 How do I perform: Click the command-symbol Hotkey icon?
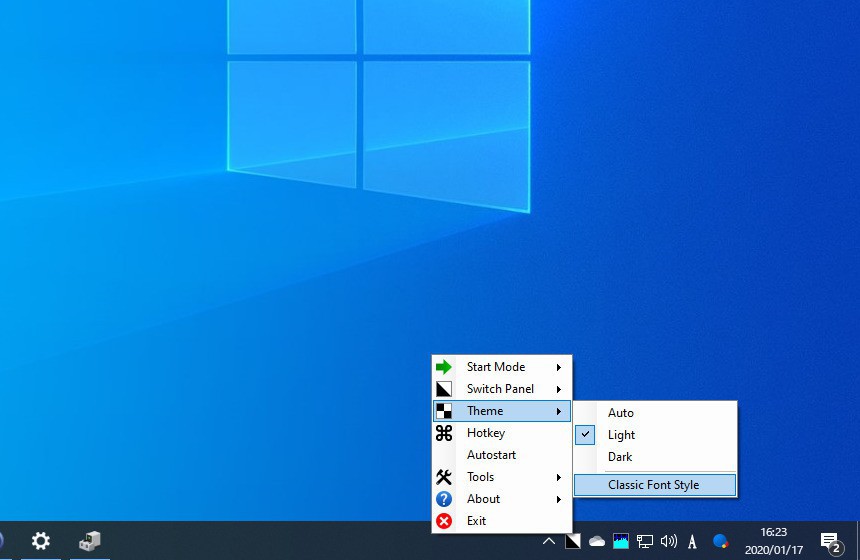point(444,433)
